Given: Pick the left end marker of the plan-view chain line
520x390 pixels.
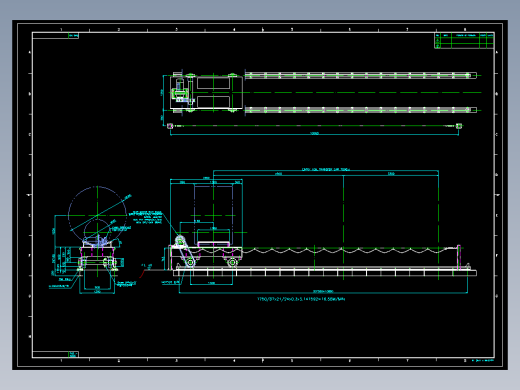Looking at the screenshot, I should coord(170,126).
